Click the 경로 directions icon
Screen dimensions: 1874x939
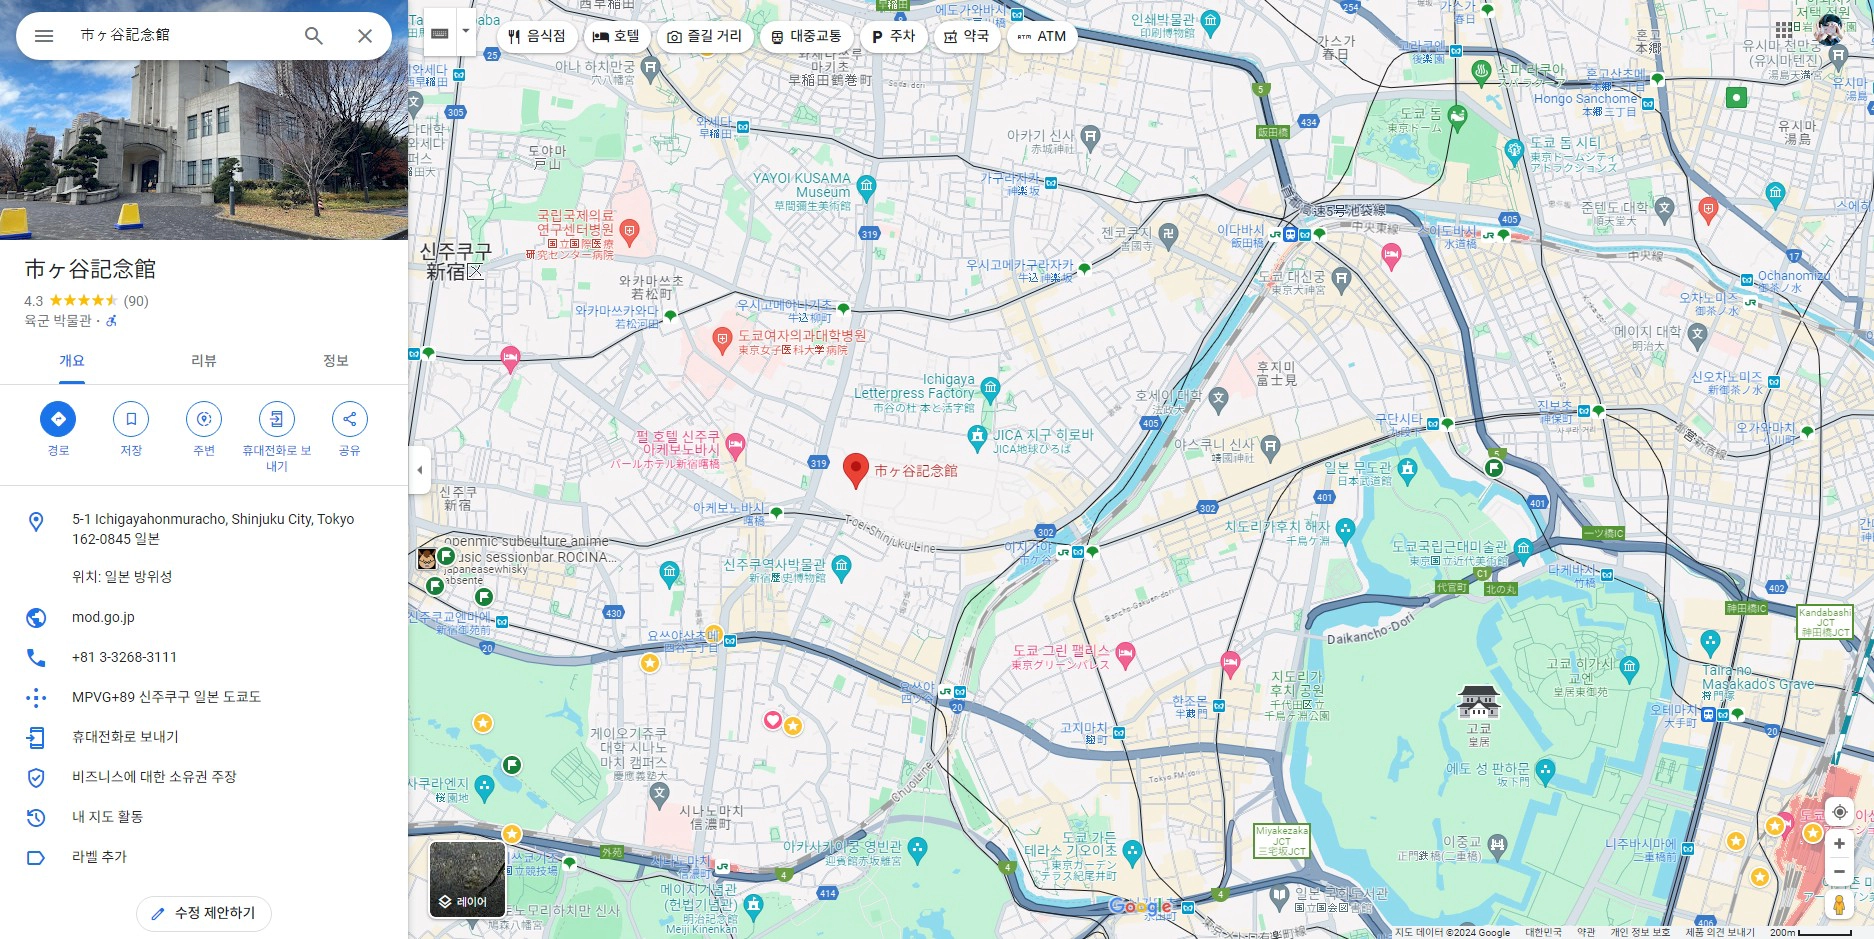coord(58,419)
